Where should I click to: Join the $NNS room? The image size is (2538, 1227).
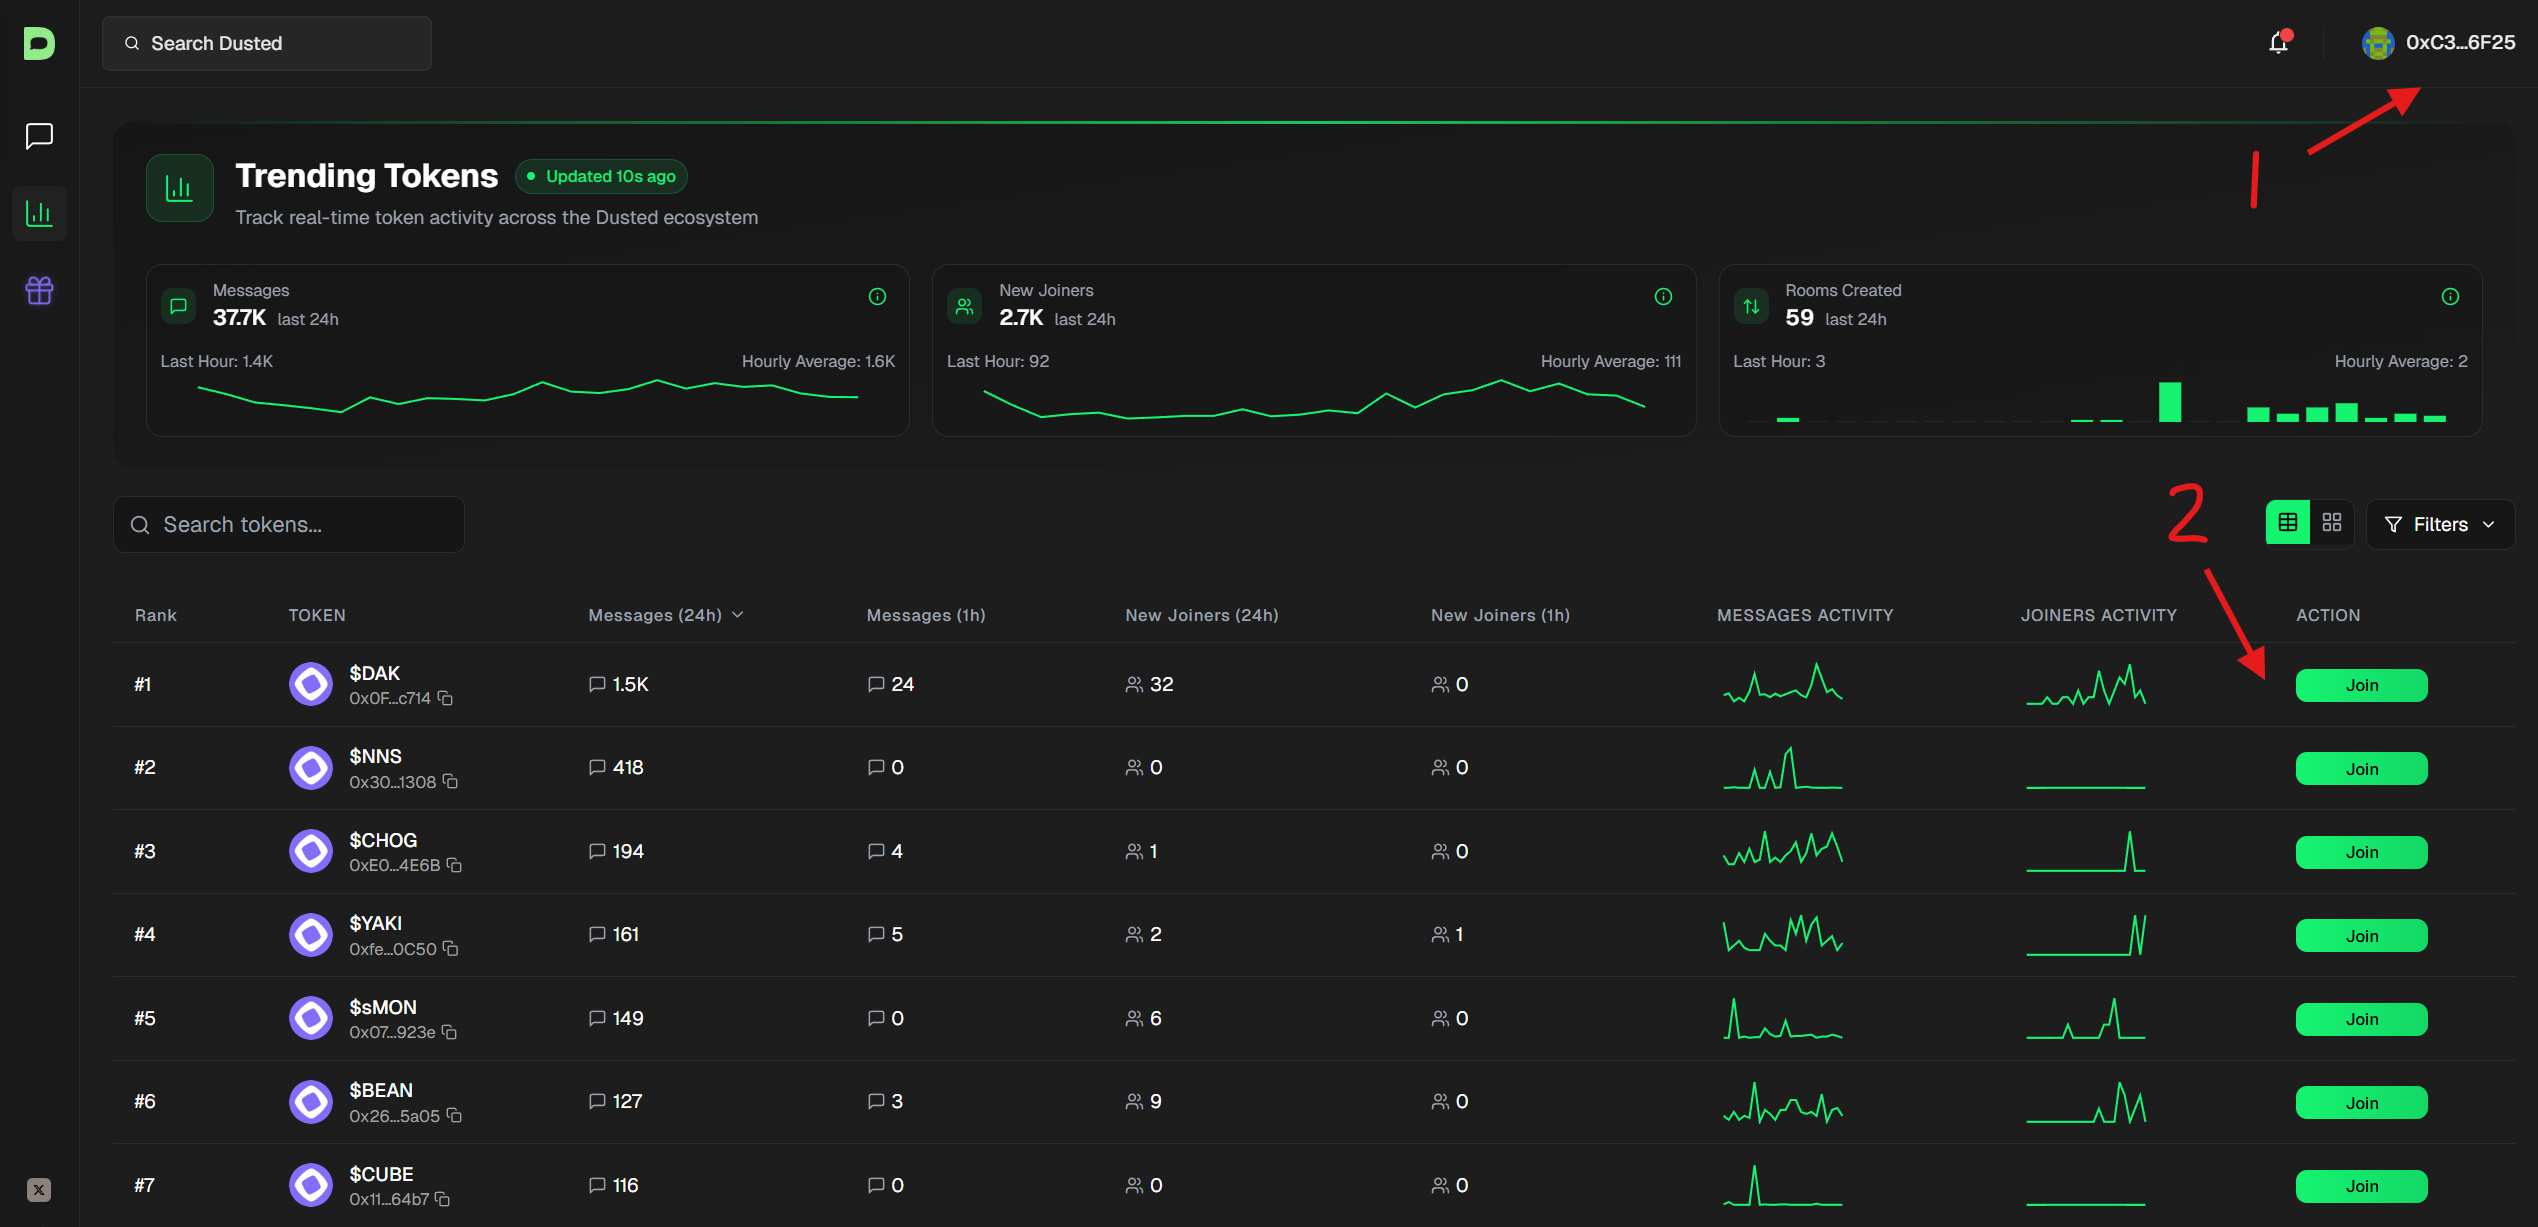[x=2361, y=769]
